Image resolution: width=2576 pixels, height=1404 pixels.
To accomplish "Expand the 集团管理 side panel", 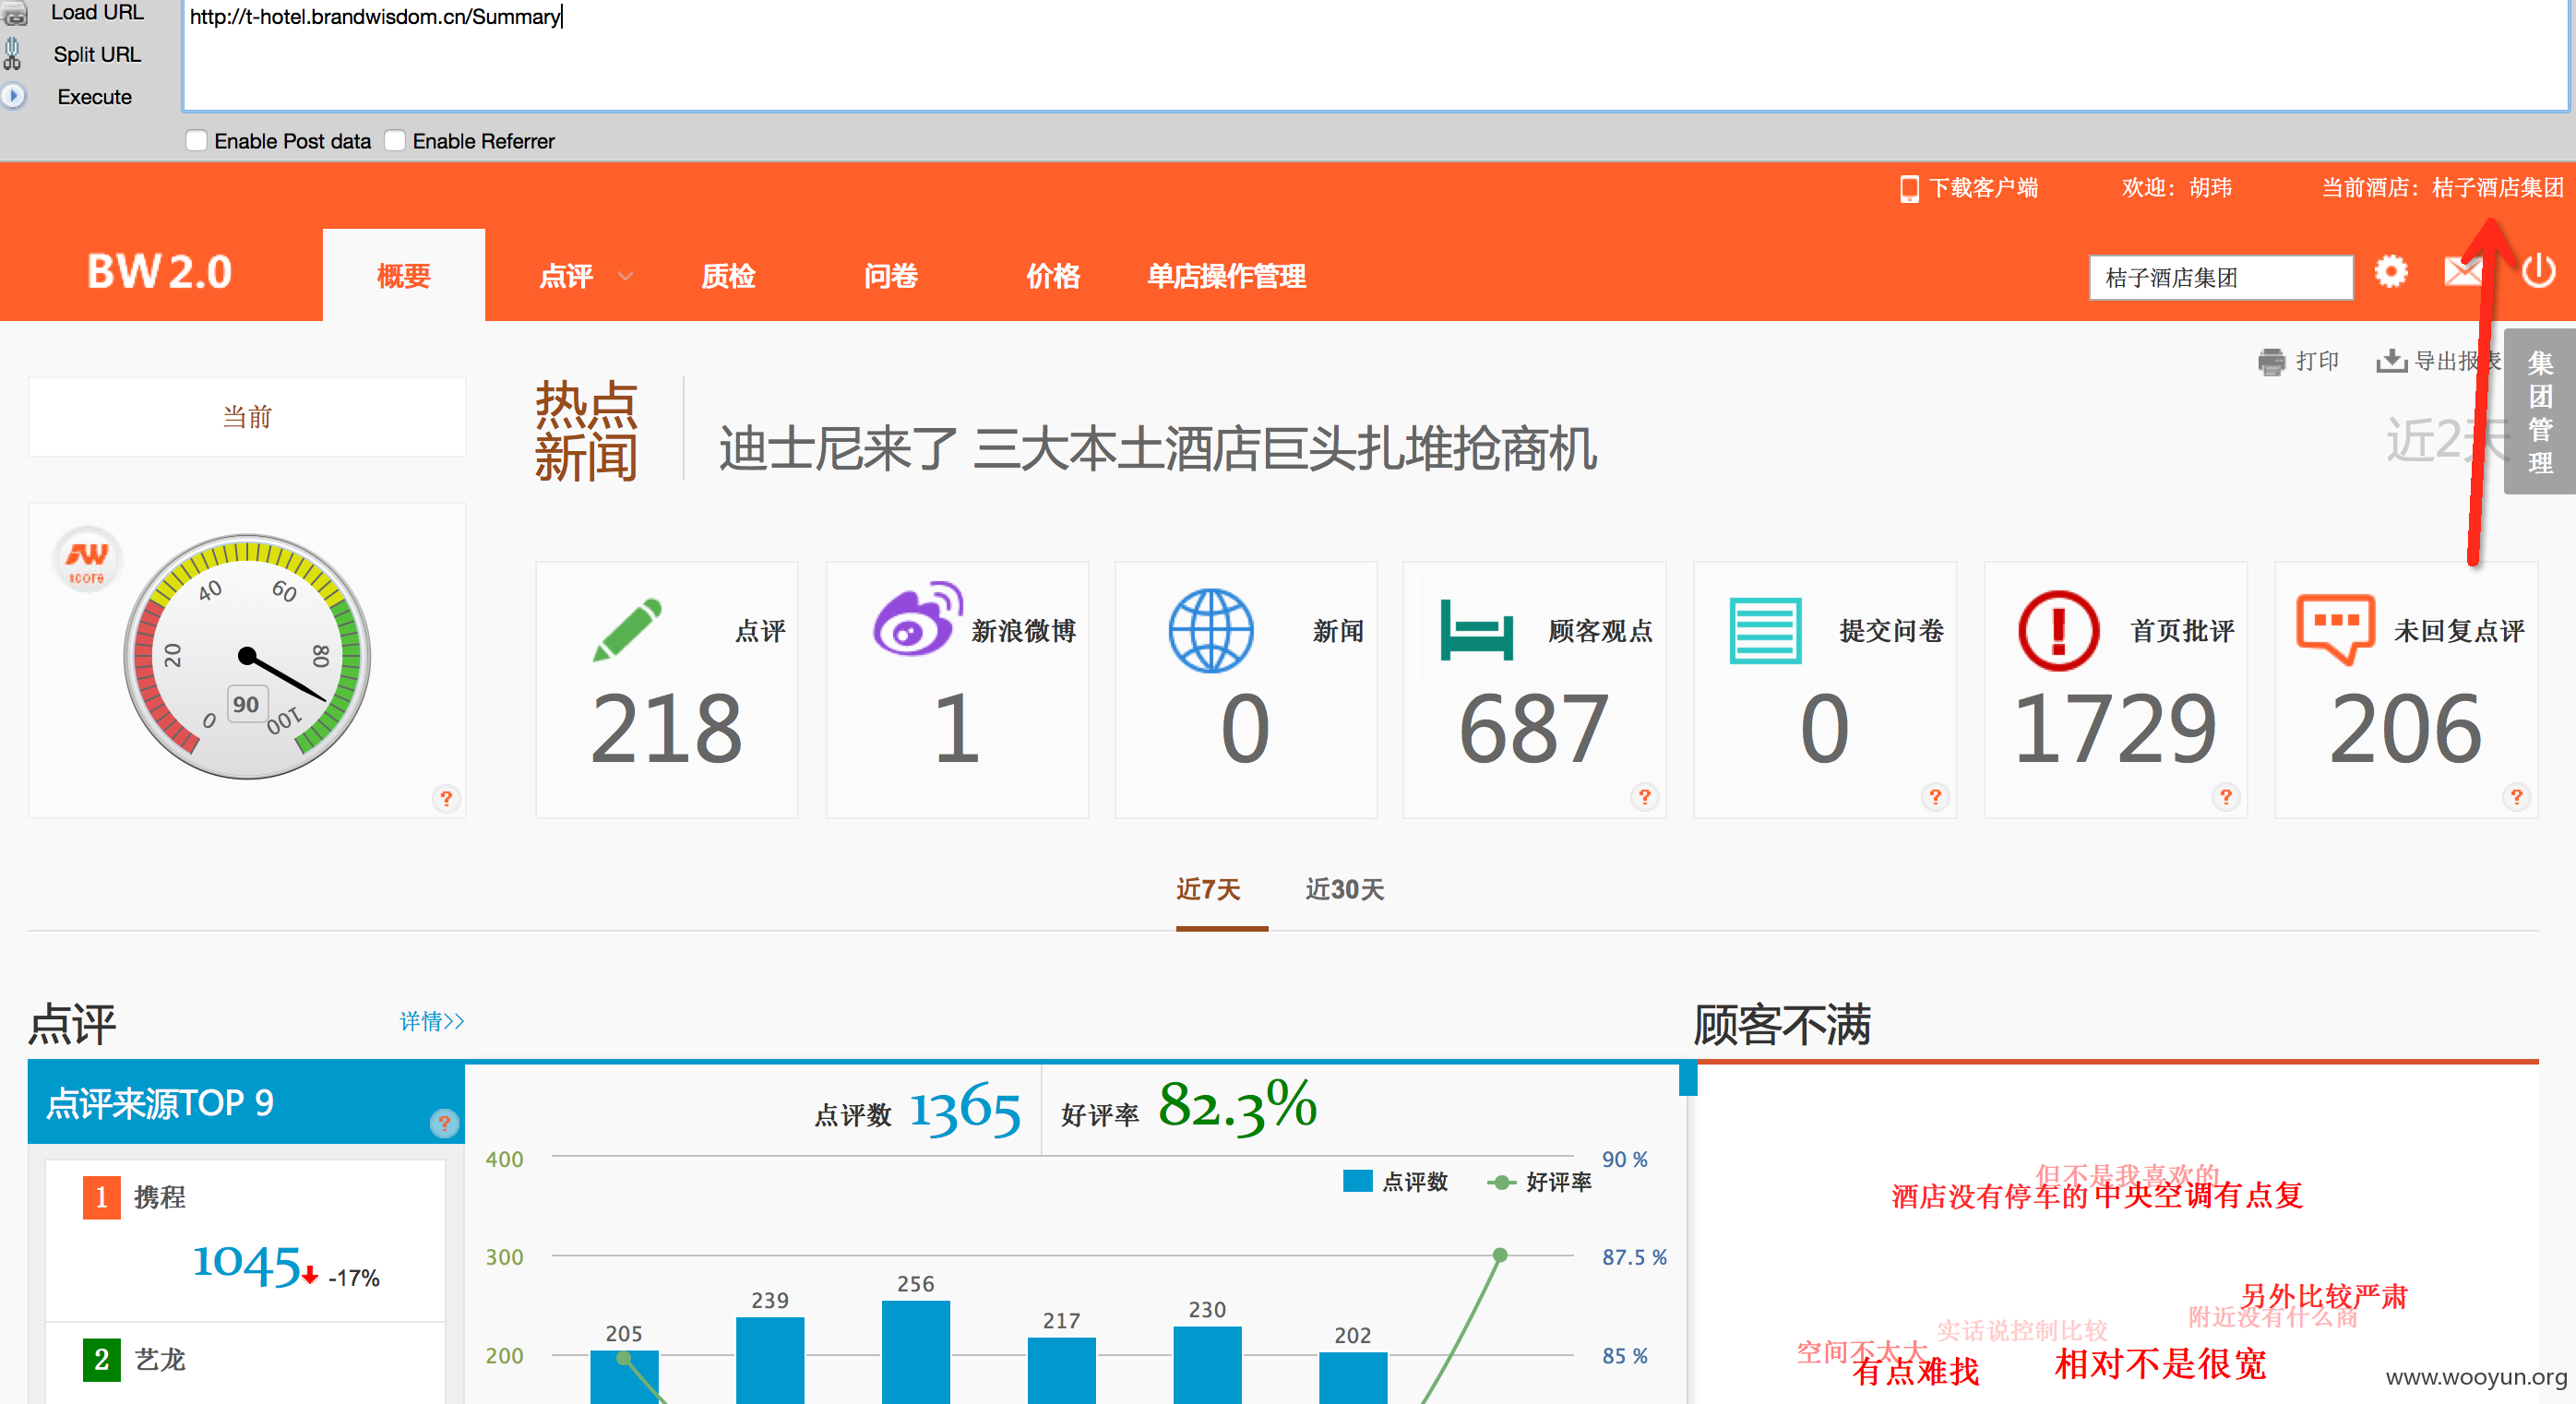I will pos(2539,411).
